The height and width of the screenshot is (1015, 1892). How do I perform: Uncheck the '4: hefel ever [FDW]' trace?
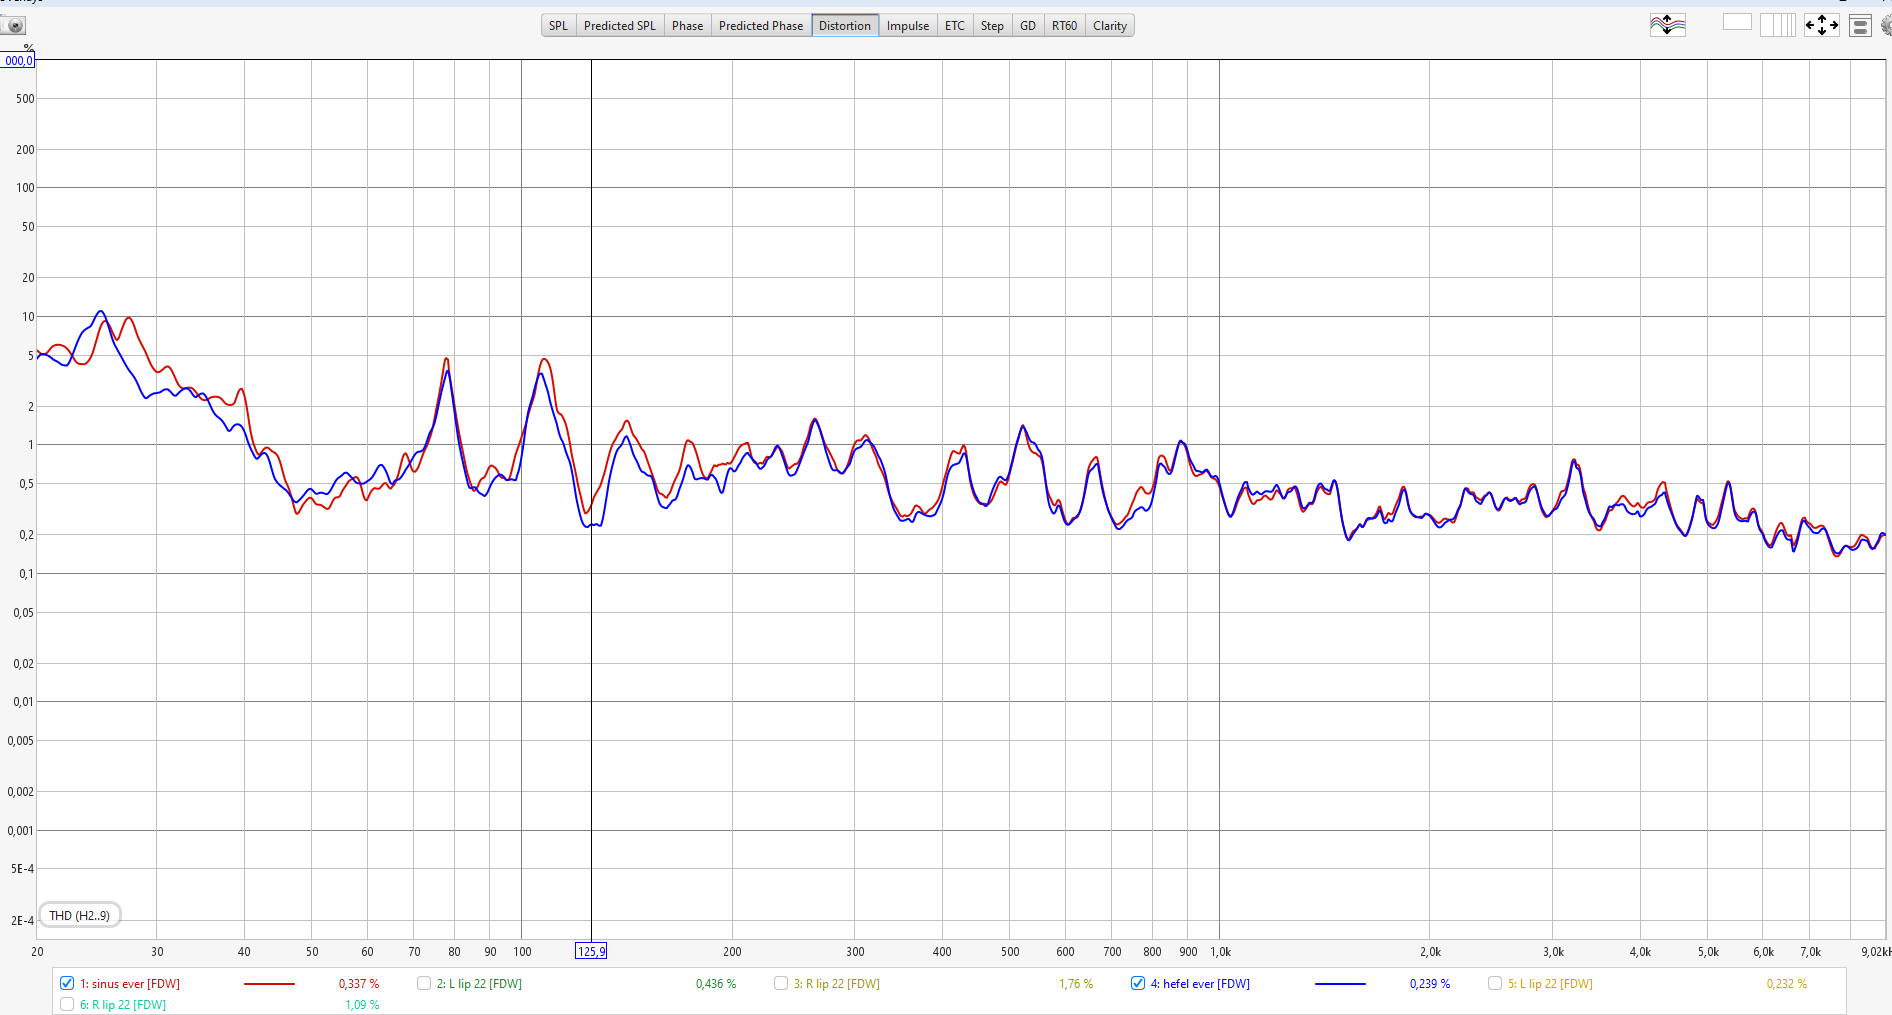point(1138,983)
